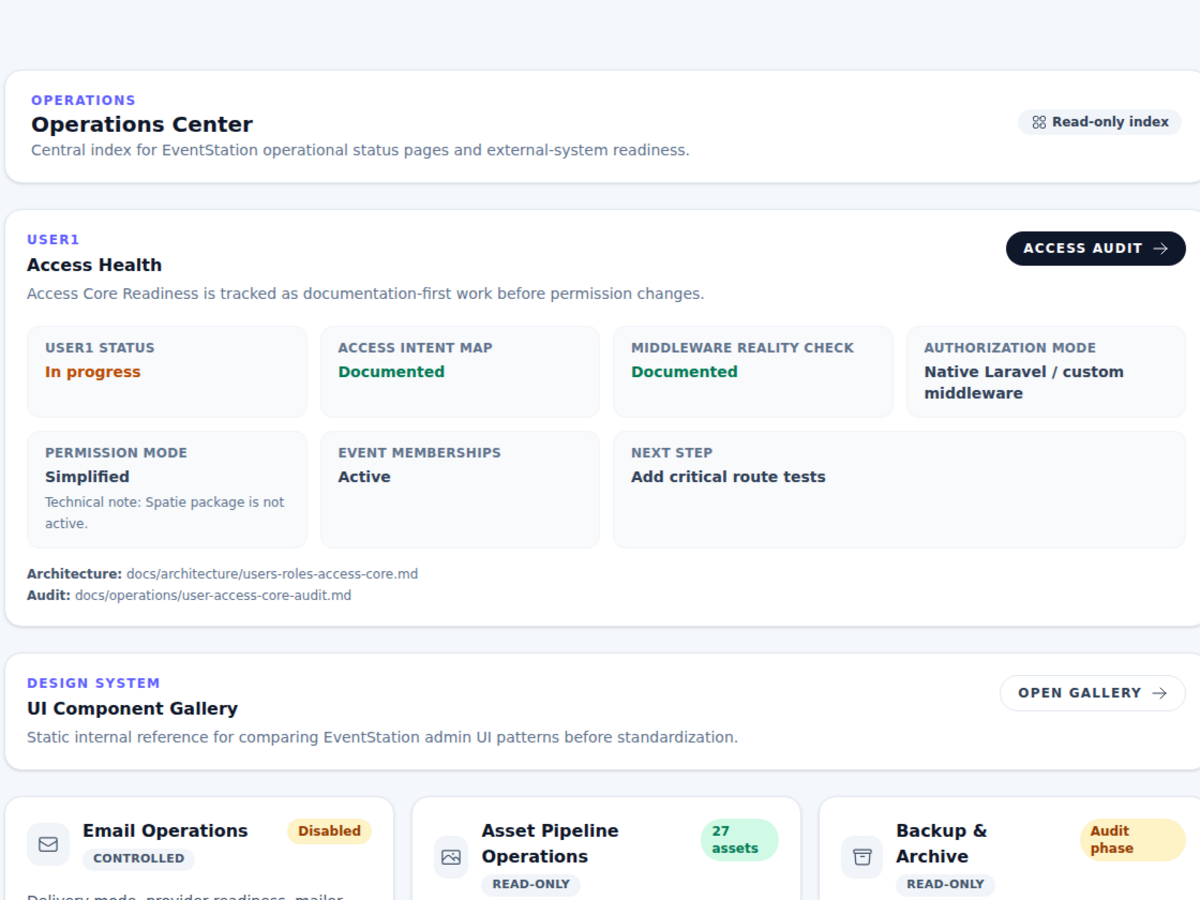1200x900 pixels.
Task: Open the Backup & Archive card title
Action: coord(941,844)
